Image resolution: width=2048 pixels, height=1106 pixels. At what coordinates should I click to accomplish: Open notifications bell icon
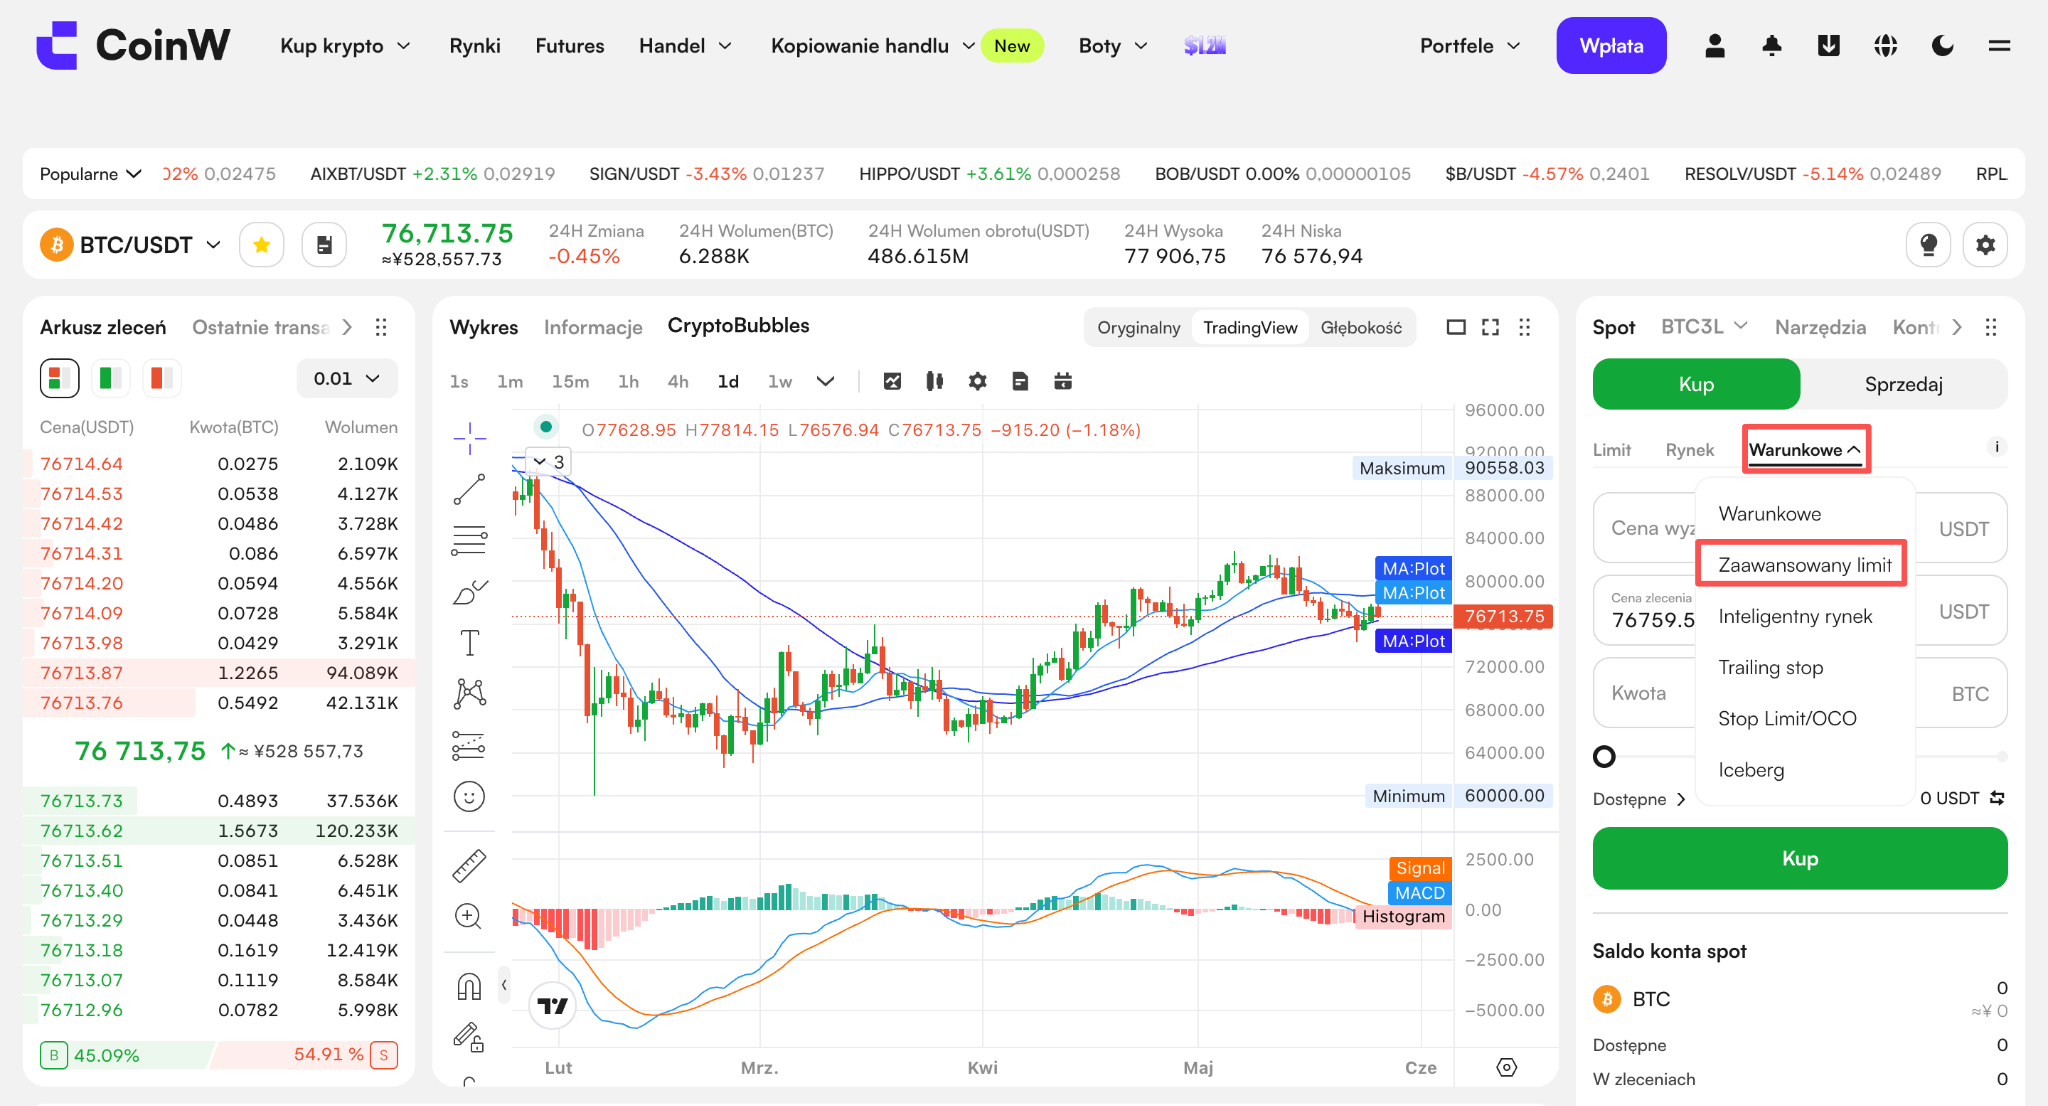[1772, 46]
